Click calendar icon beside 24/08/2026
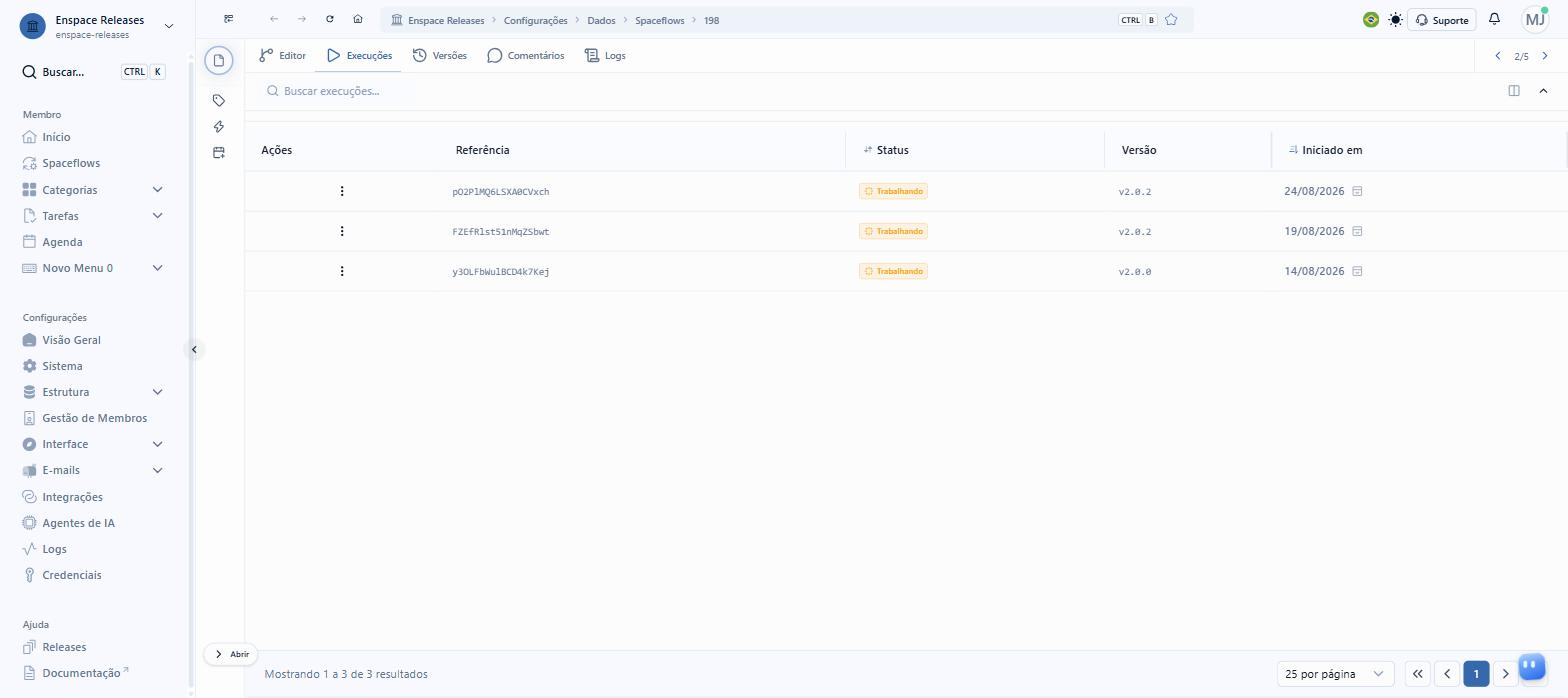 1357,191
